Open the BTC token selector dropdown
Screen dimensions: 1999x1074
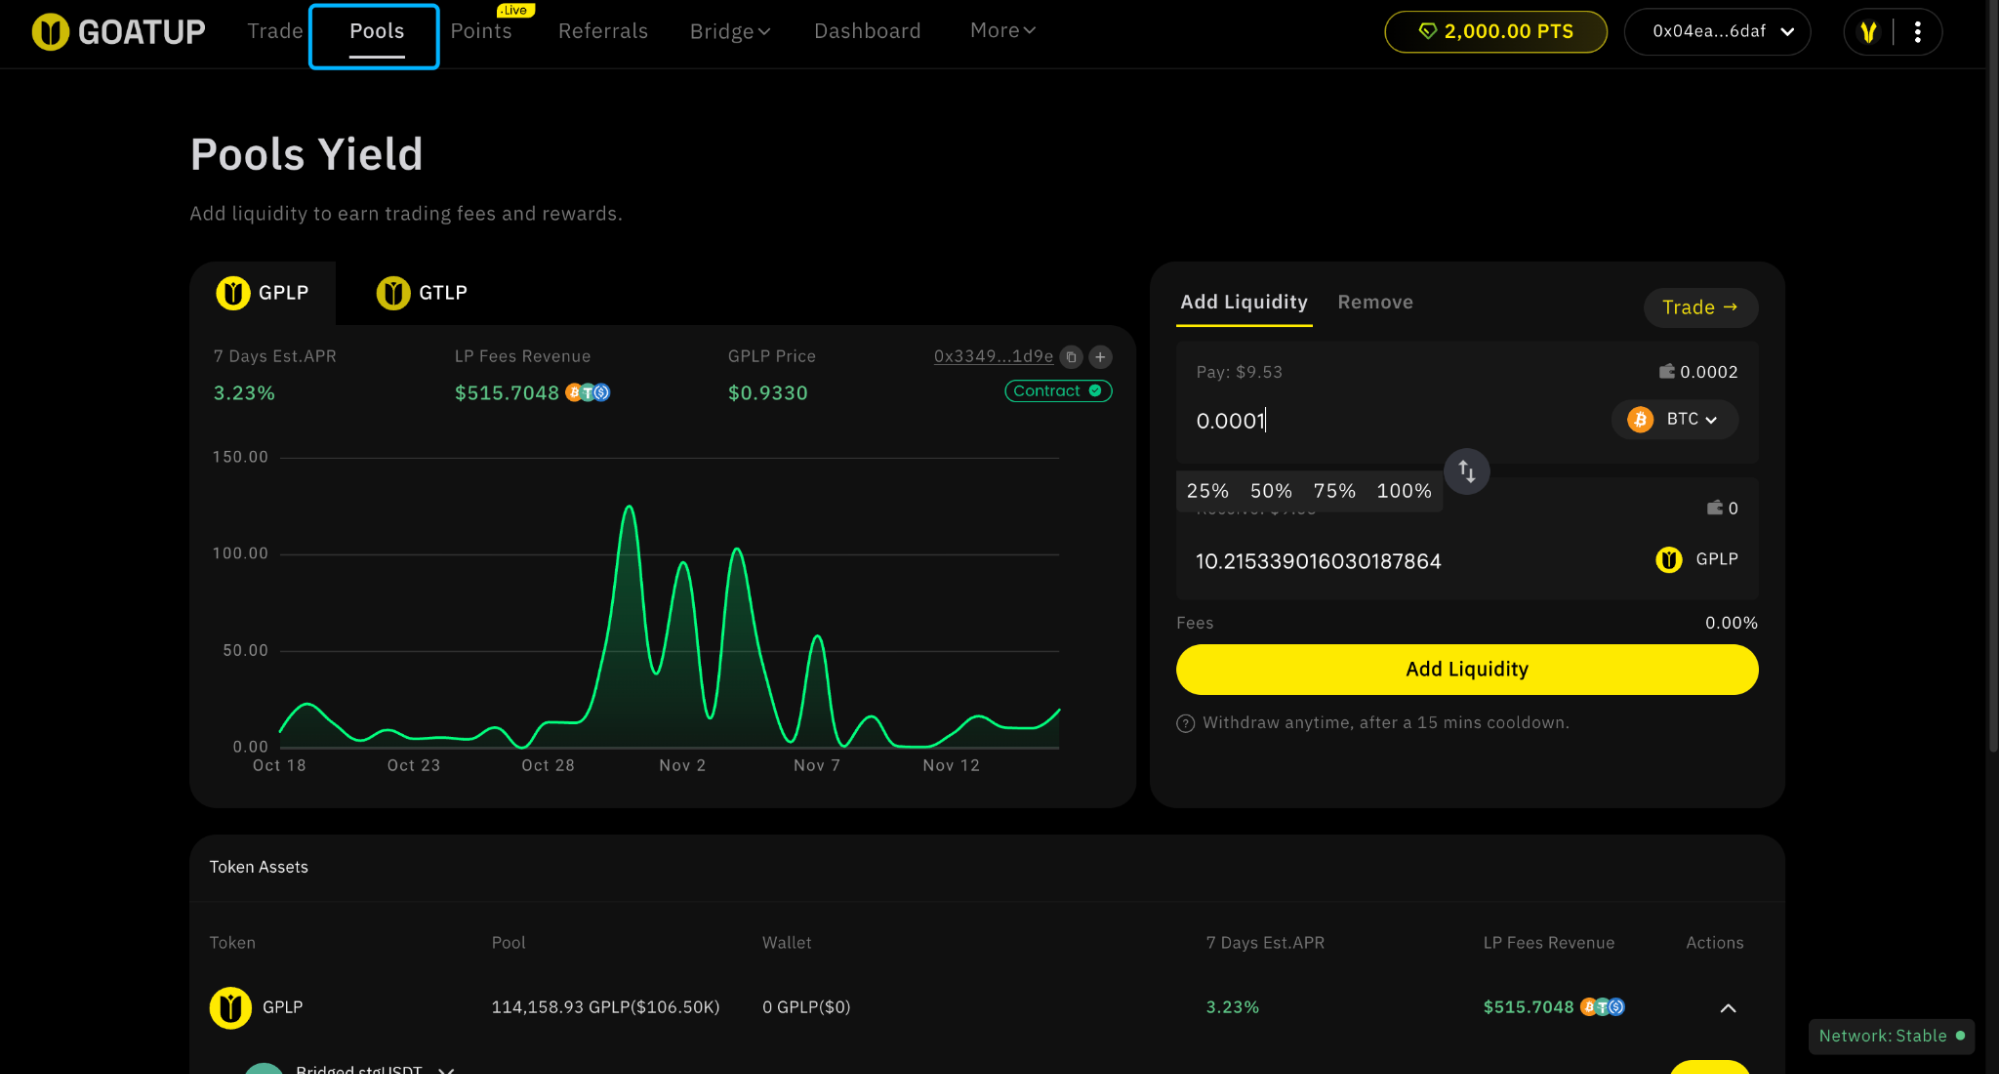click(x=1675, y=419)
